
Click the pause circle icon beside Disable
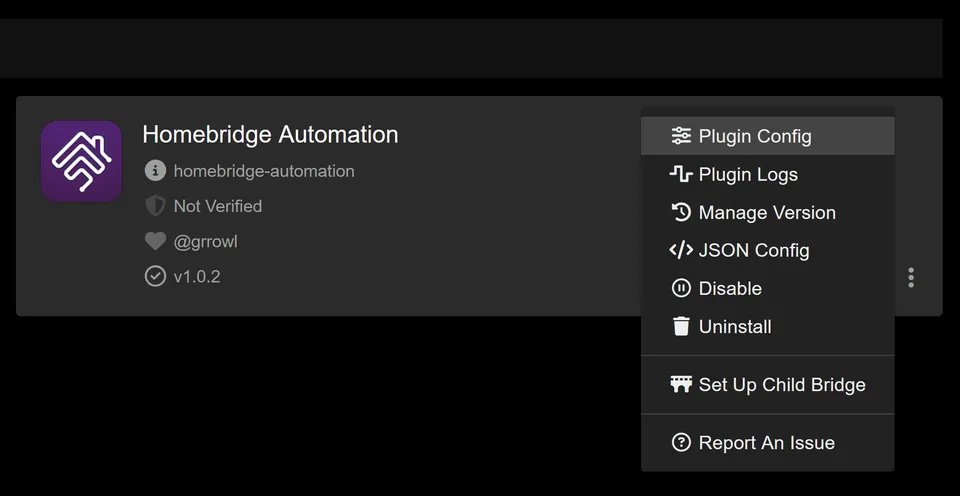coord(681,288)
